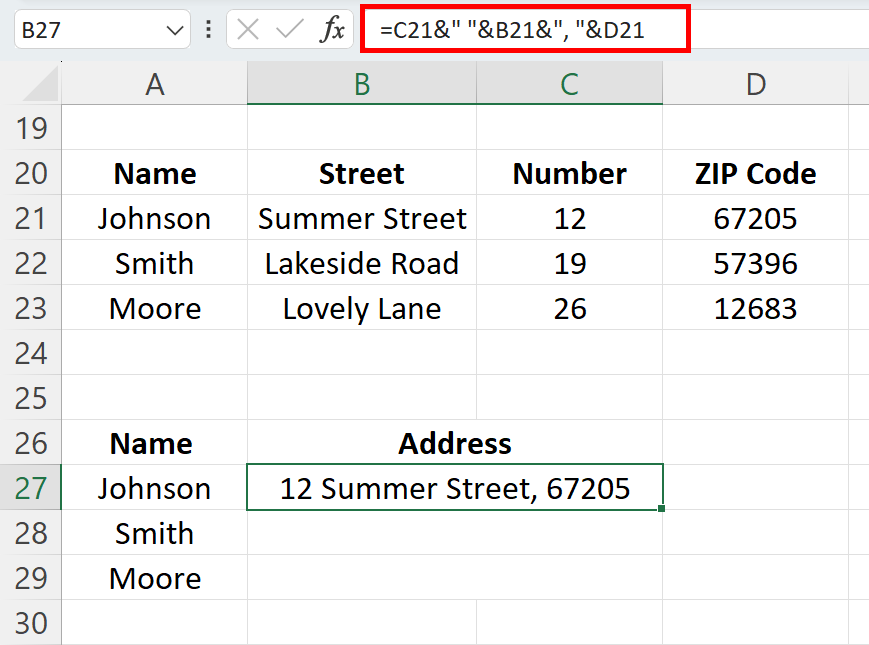Image resolution: width=869 pixels, height=645 pixels.
Task: Select column C header
Action: pos(569,84)
